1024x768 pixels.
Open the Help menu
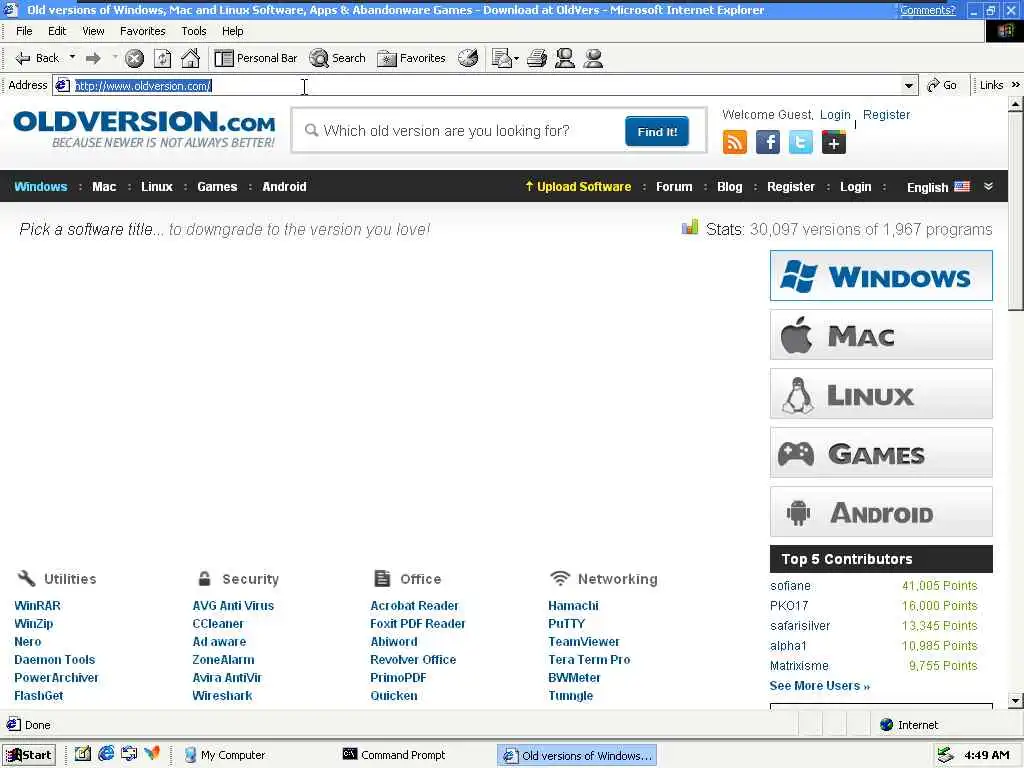pos(232,31)
